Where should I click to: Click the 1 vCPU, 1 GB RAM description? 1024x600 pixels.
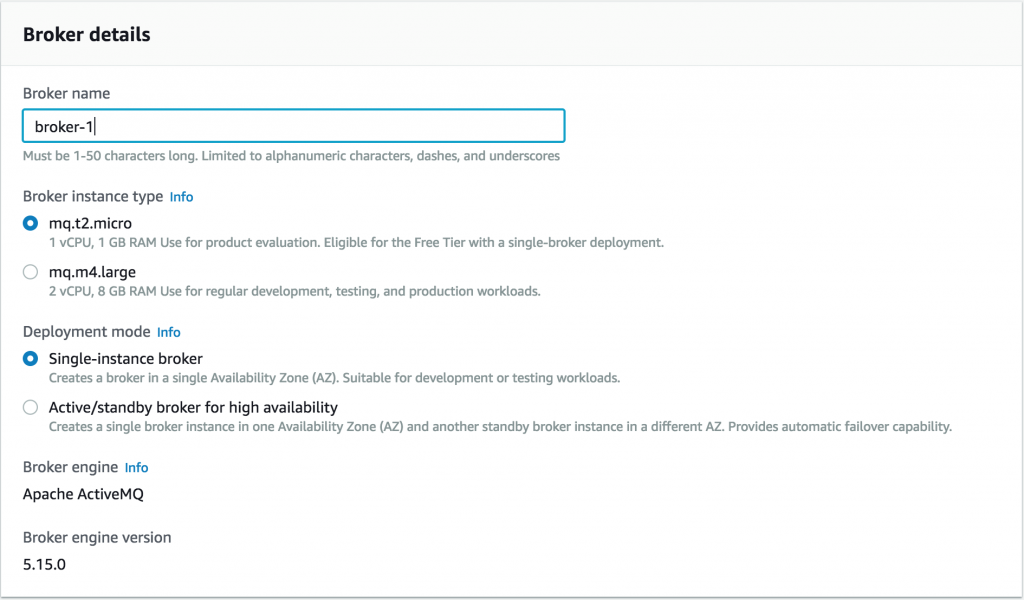point(357,243)
